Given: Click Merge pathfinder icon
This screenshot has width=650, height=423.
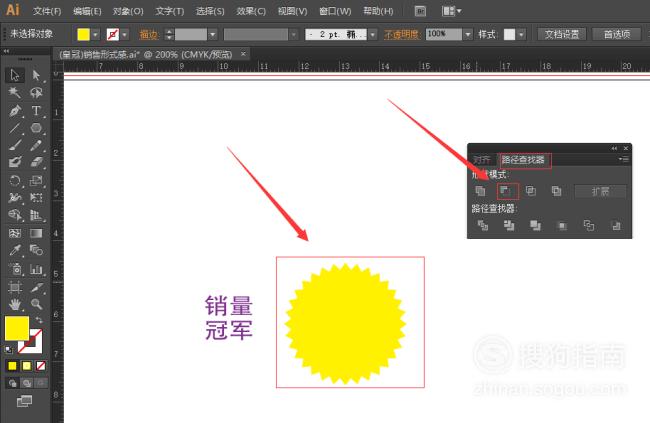Looking at the screenshot, I should [x=536, y=226].
